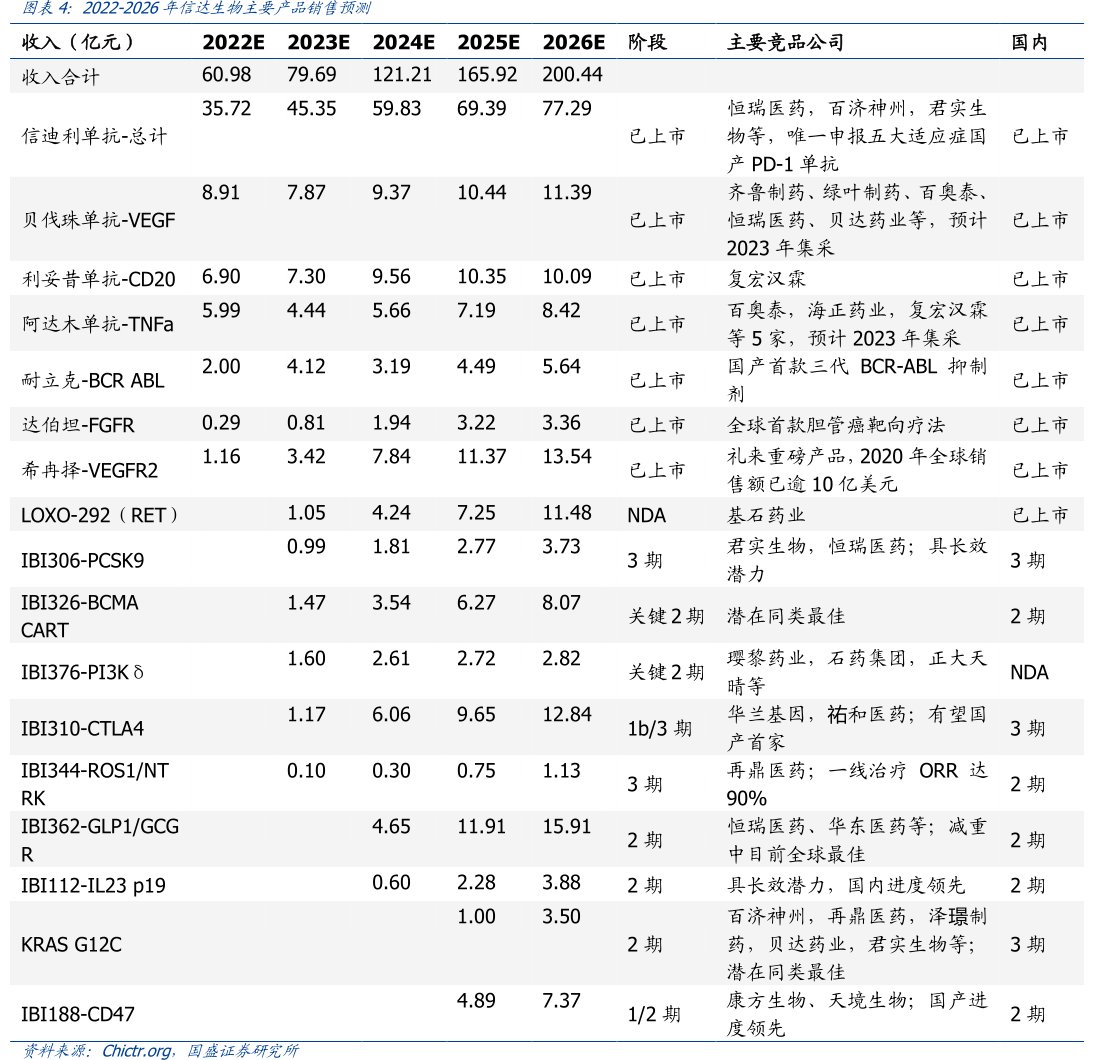This screenshot has height=1060, width=1104.
Task: Click the 'IBI188-CD47' row label
Action: [77, 1014]
